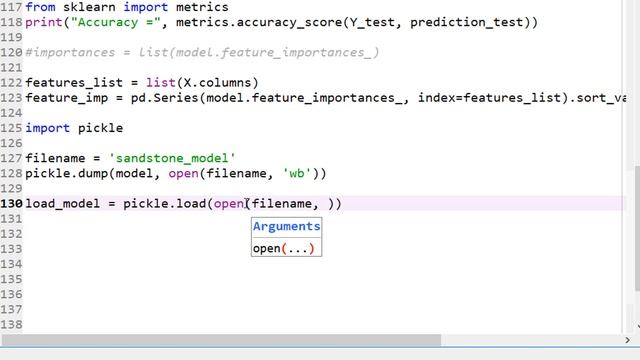The image size is (640, 360).
Task: Click 'pd.Series' on line 123
Action: 164,98
